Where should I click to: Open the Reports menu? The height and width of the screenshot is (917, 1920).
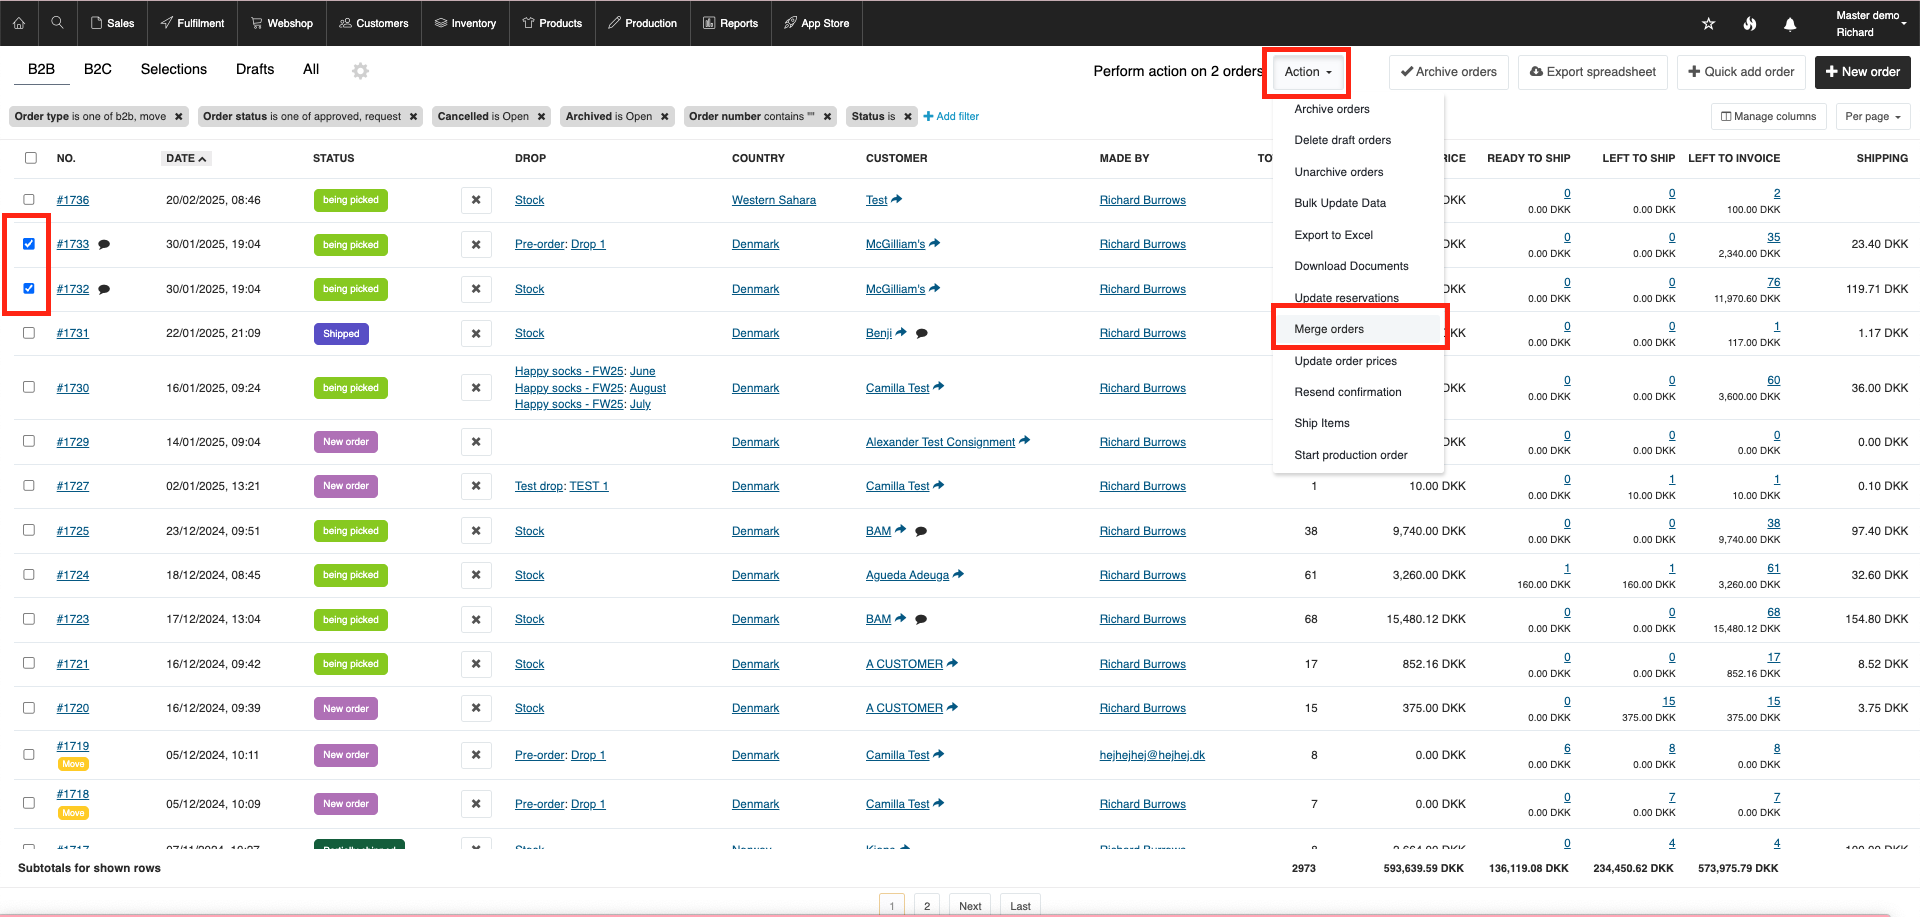click(730, 23)
